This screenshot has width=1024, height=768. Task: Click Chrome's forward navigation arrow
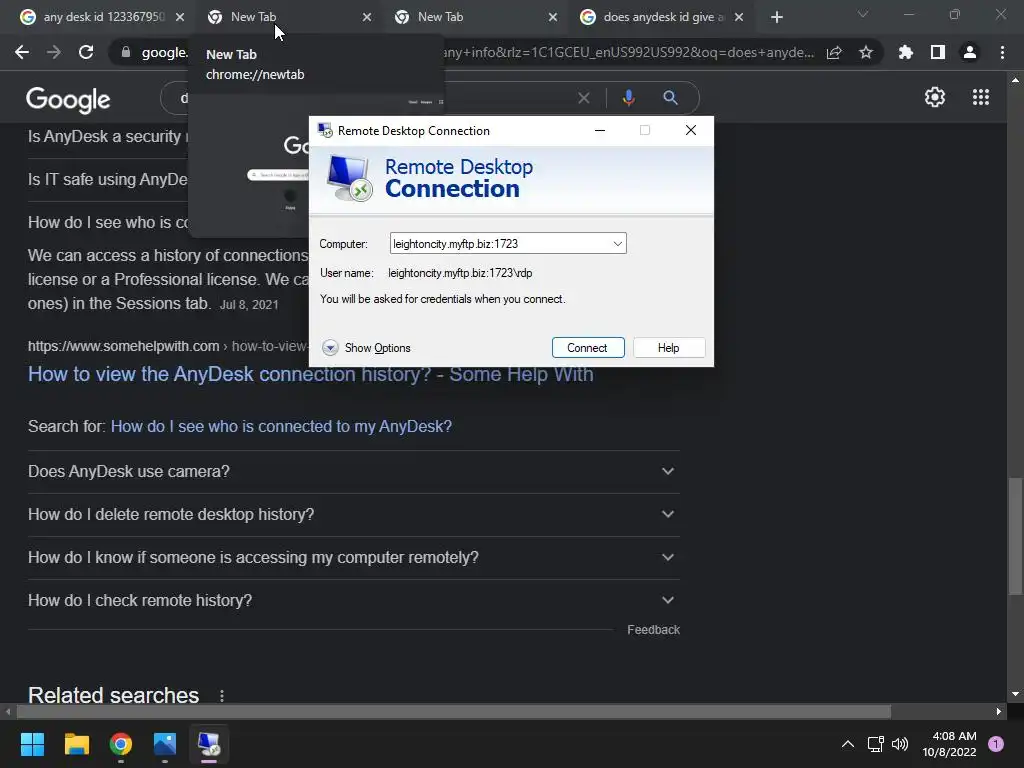[x=54, y=52]
